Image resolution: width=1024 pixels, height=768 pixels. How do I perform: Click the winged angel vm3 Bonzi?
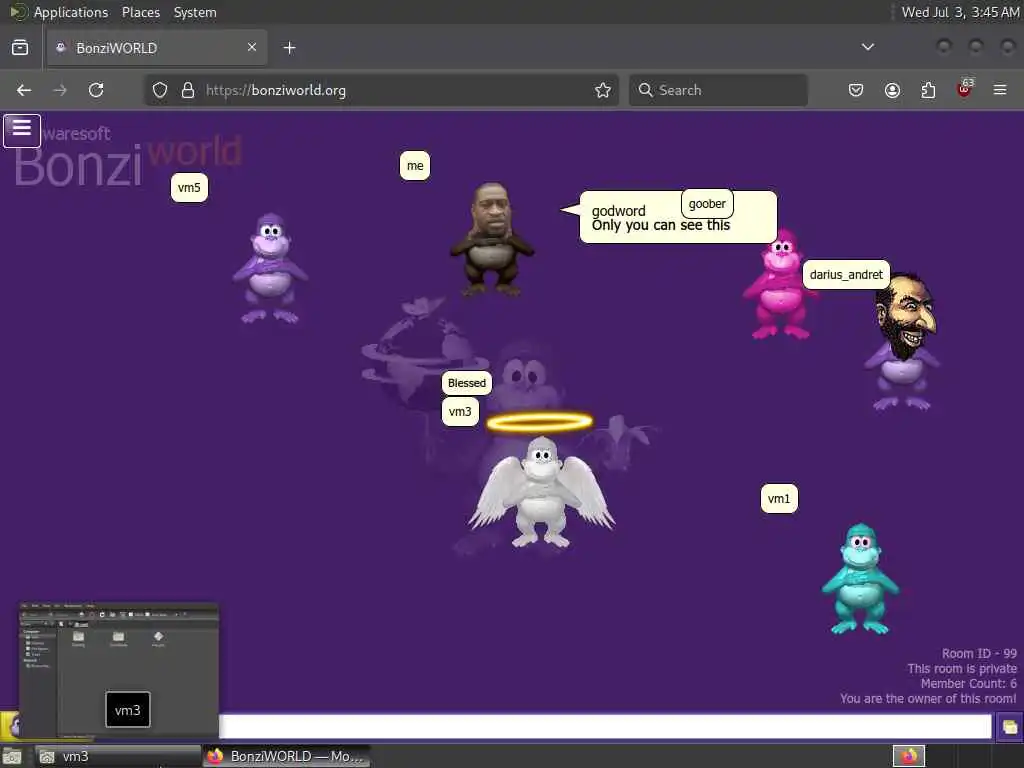coord(541,490)
